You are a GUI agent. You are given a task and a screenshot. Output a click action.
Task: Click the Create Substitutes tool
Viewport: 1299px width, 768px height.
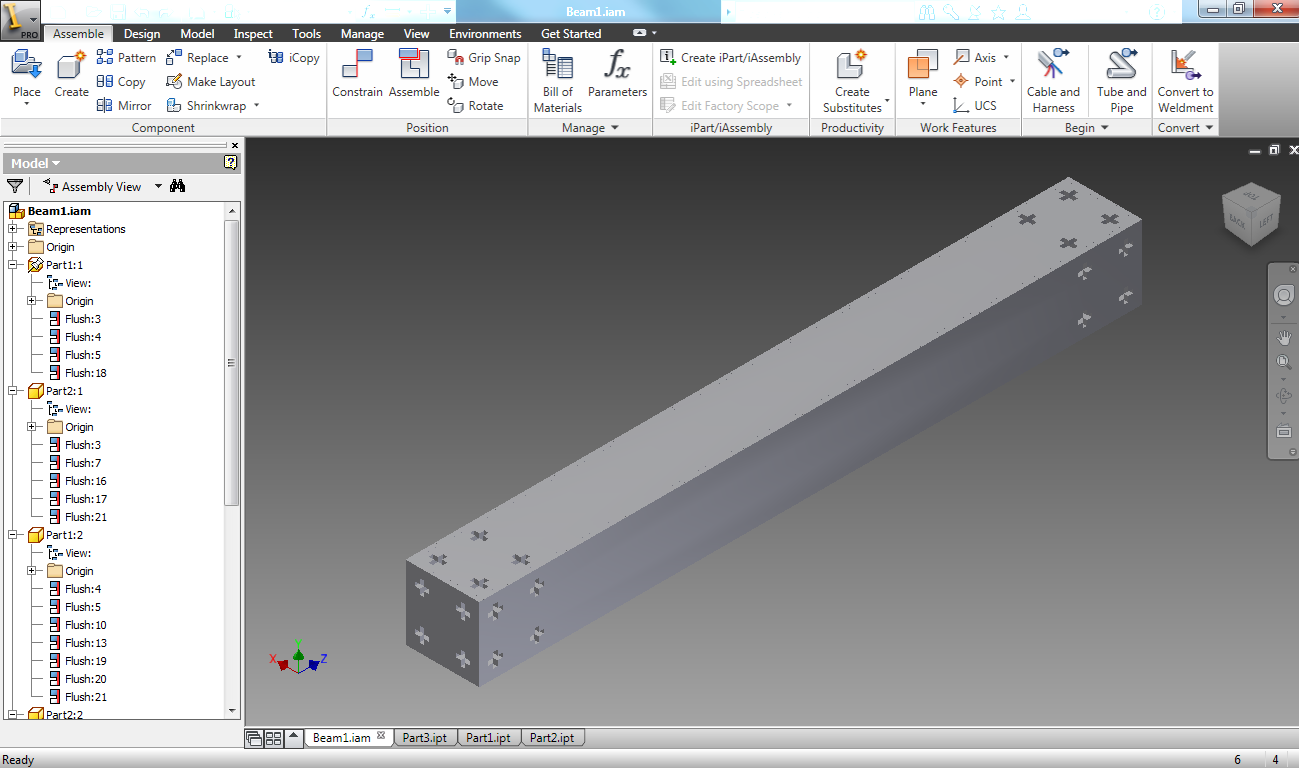(x=853, y=81)
